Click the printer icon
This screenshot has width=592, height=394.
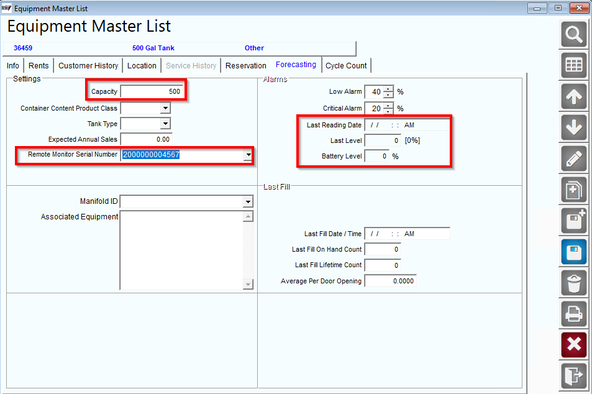(x=574, y=314)
